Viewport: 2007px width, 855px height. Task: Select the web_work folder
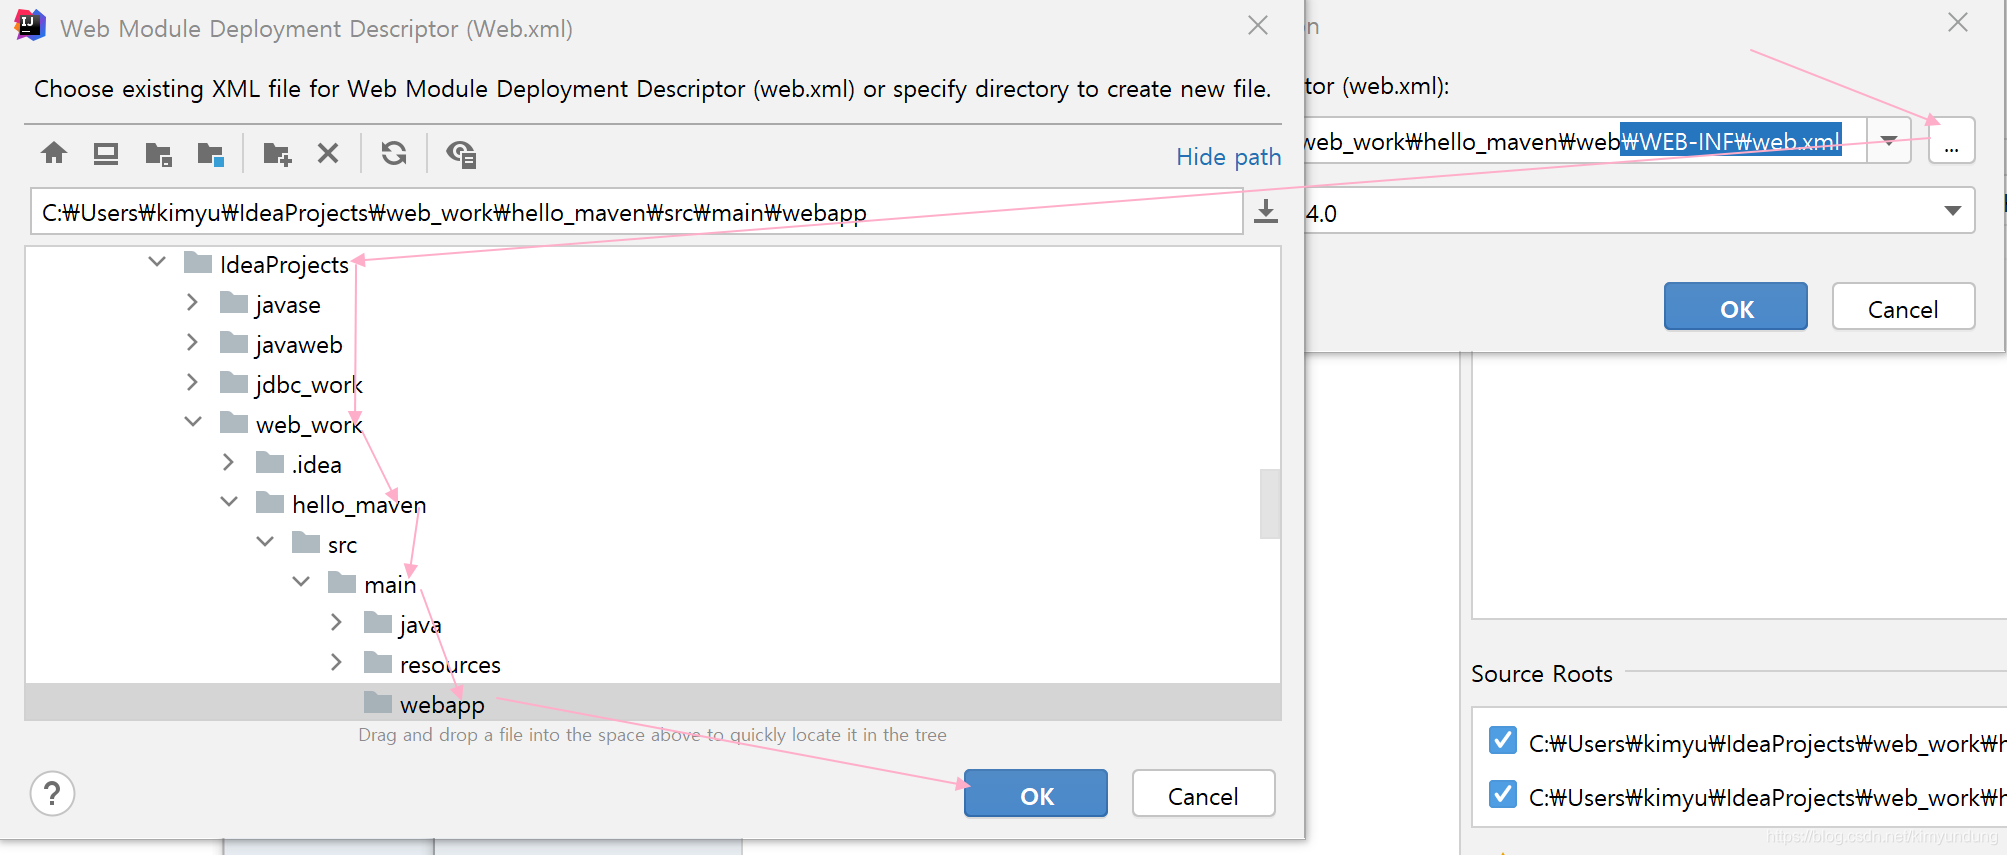309,425
